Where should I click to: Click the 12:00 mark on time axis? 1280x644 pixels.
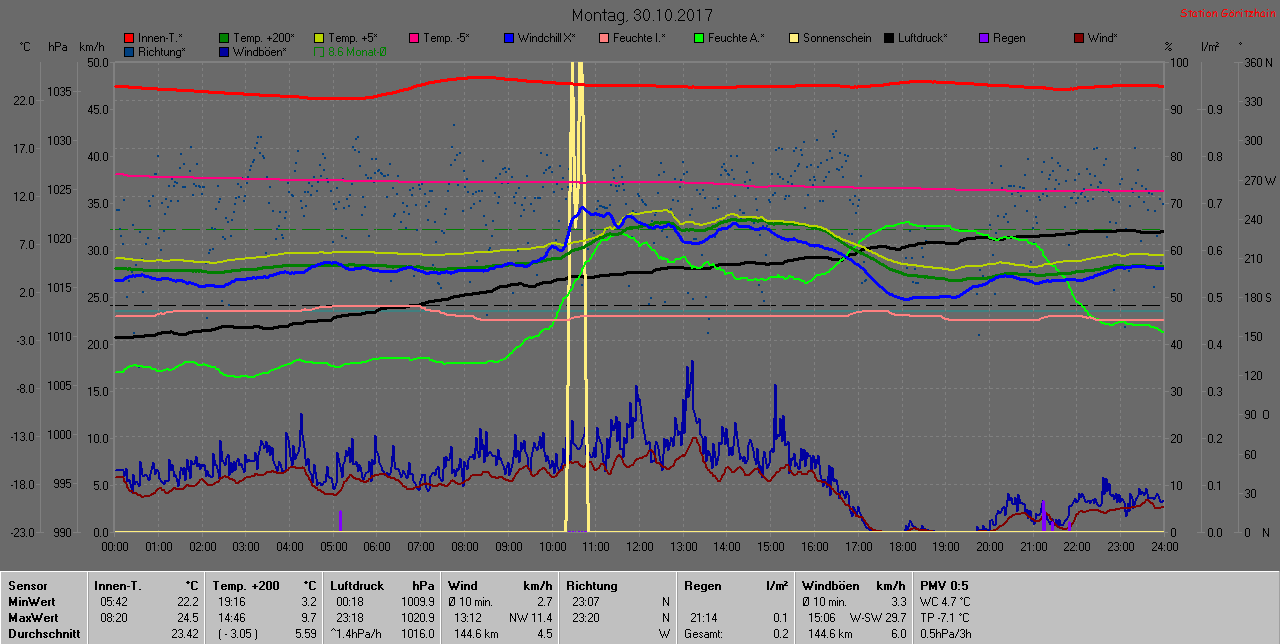[x=639, y=546]
